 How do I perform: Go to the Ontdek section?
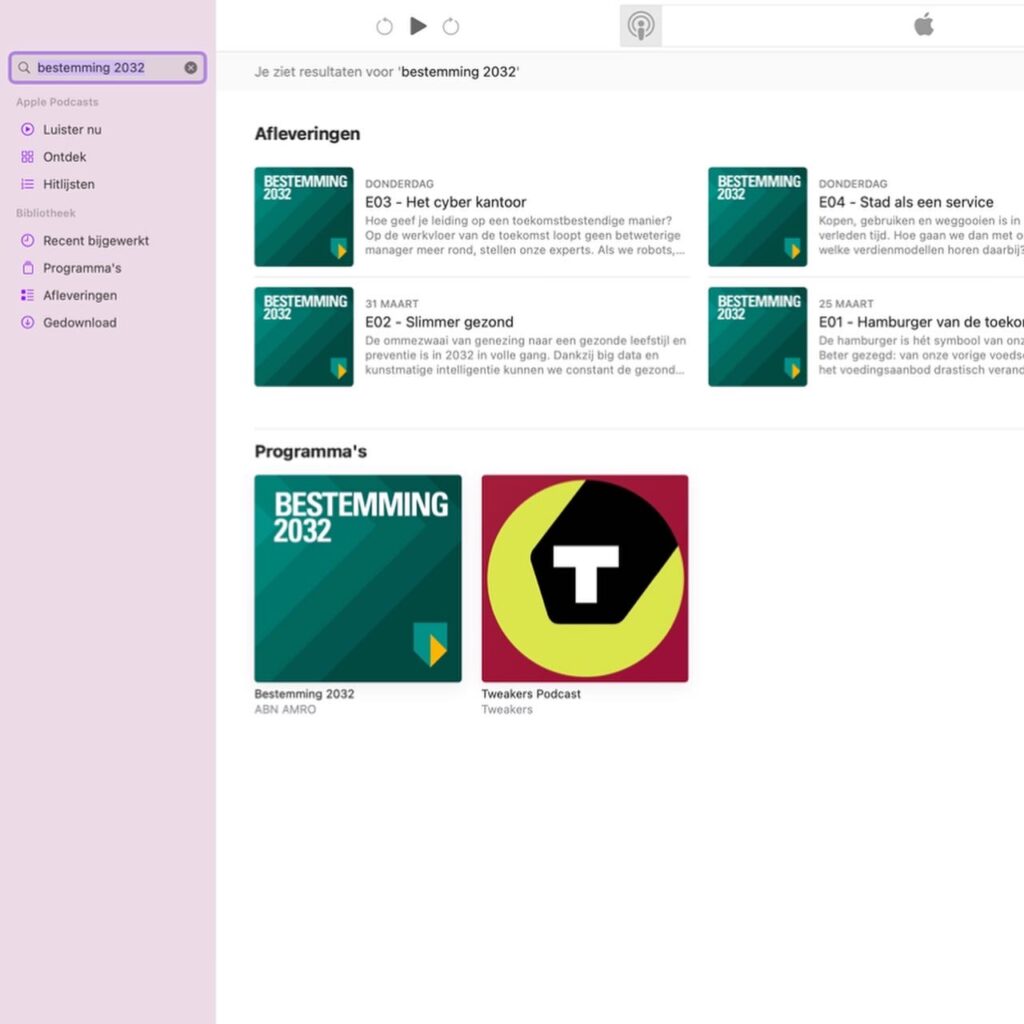64,157
